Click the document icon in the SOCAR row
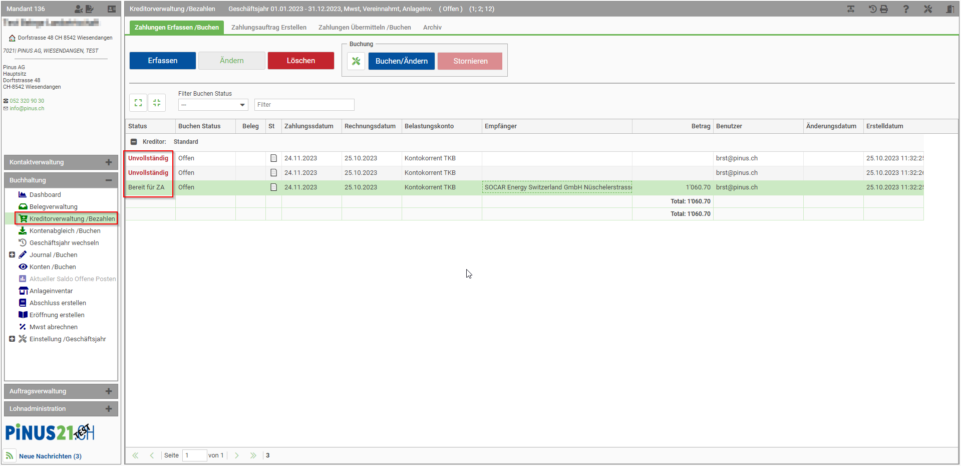The width and height of the screenshot is (961, 466). [274, 187]
